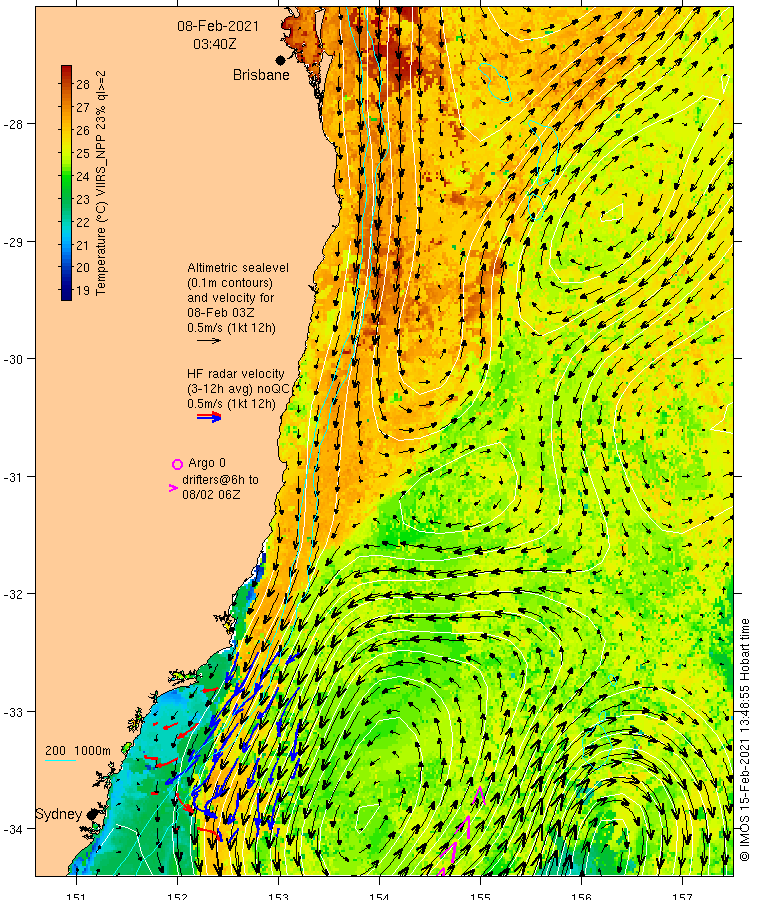
Task: Click the time stamp 03:40Z
Action: coord(214,44)
